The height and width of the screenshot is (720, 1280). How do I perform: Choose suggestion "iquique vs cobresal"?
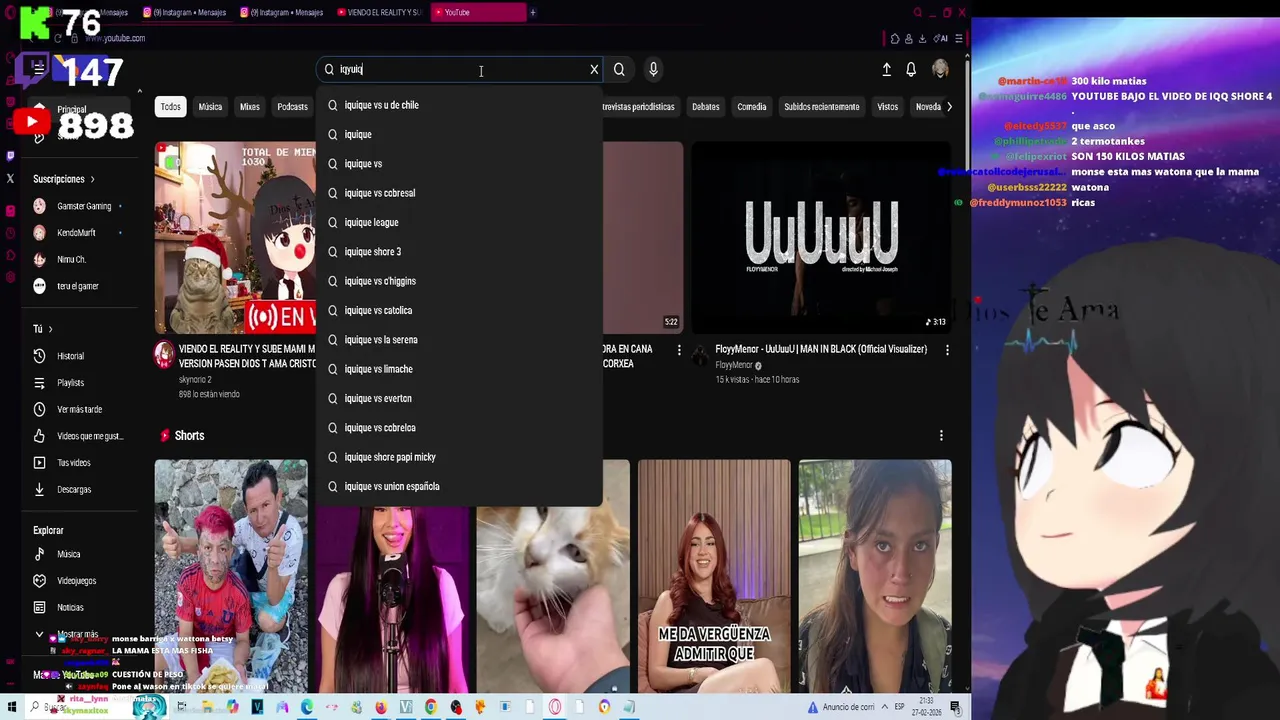[459, 193]
